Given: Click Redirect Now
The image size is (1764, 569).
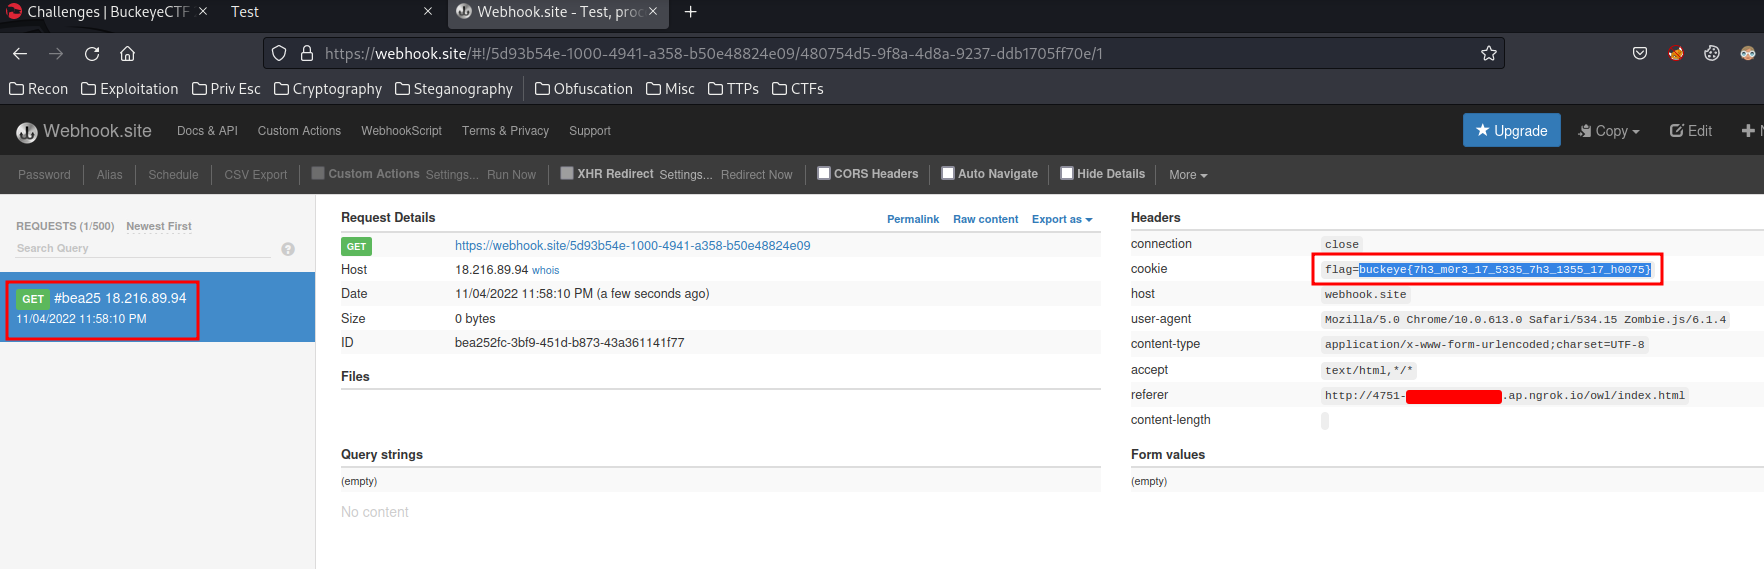Looking at the screenshot, I should tap(756, 175).
